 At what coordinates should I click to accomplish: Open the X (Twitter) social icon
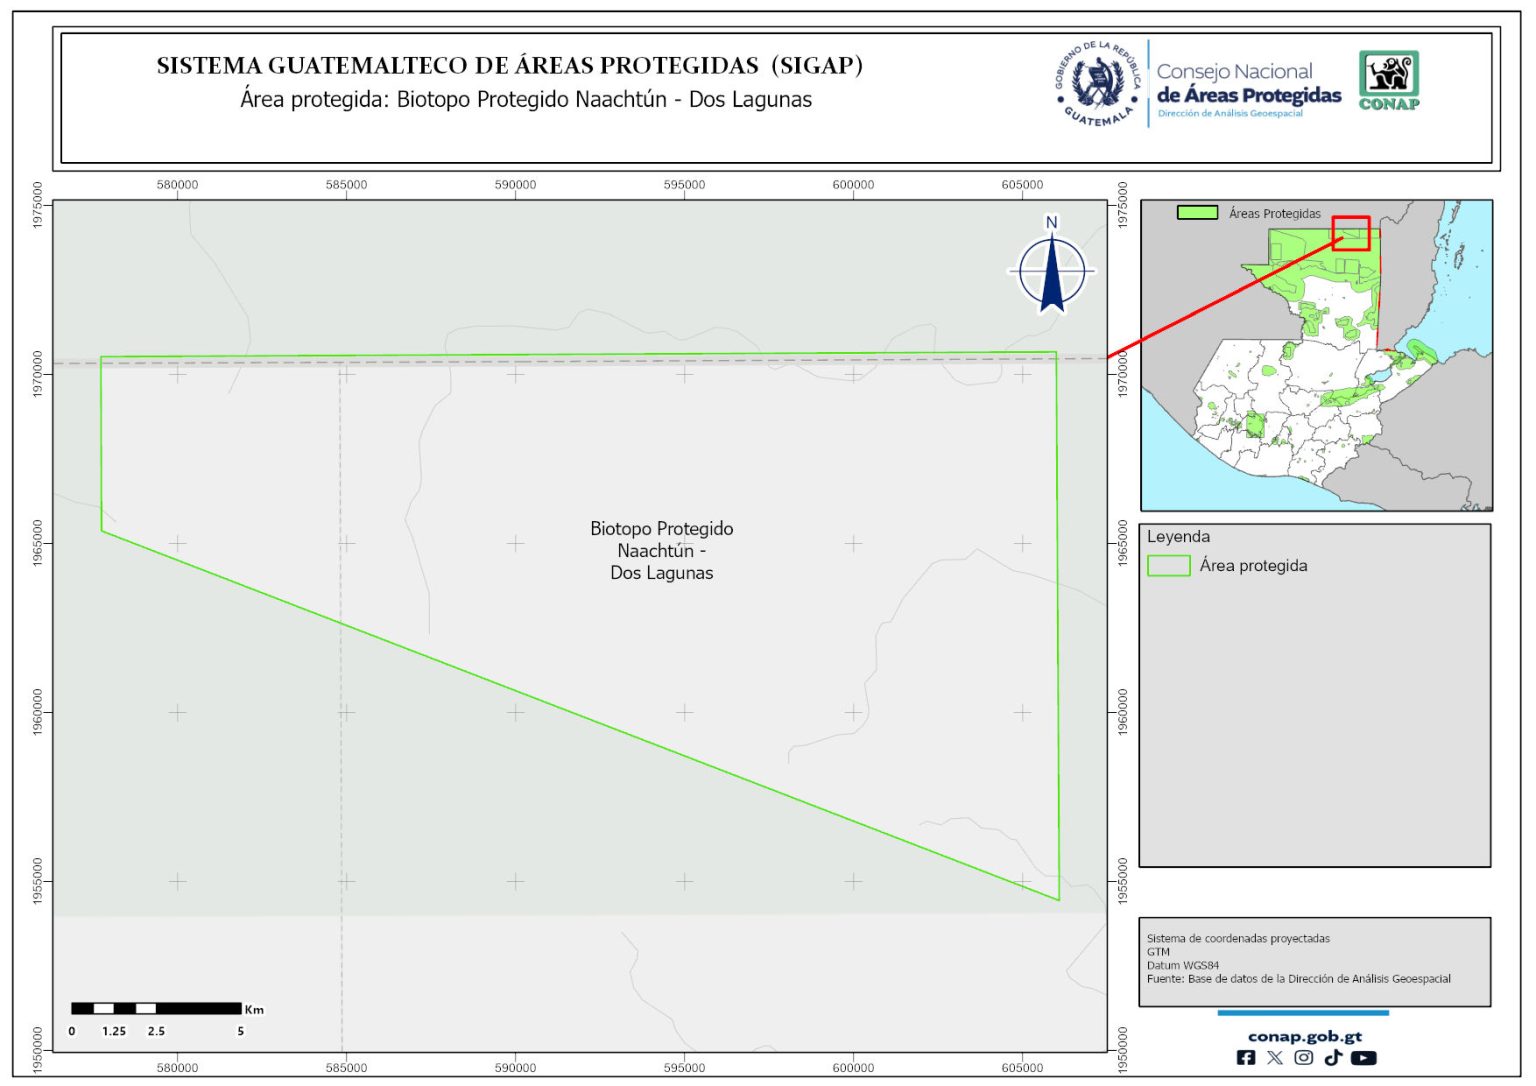point(1274,1057)
